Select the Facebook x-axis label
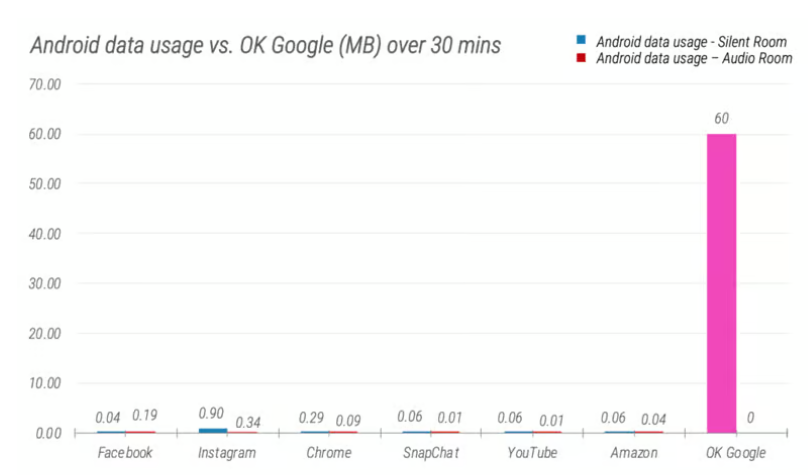Screen dimensions: 808x475 pyautogui.click(x=125, y=453)
